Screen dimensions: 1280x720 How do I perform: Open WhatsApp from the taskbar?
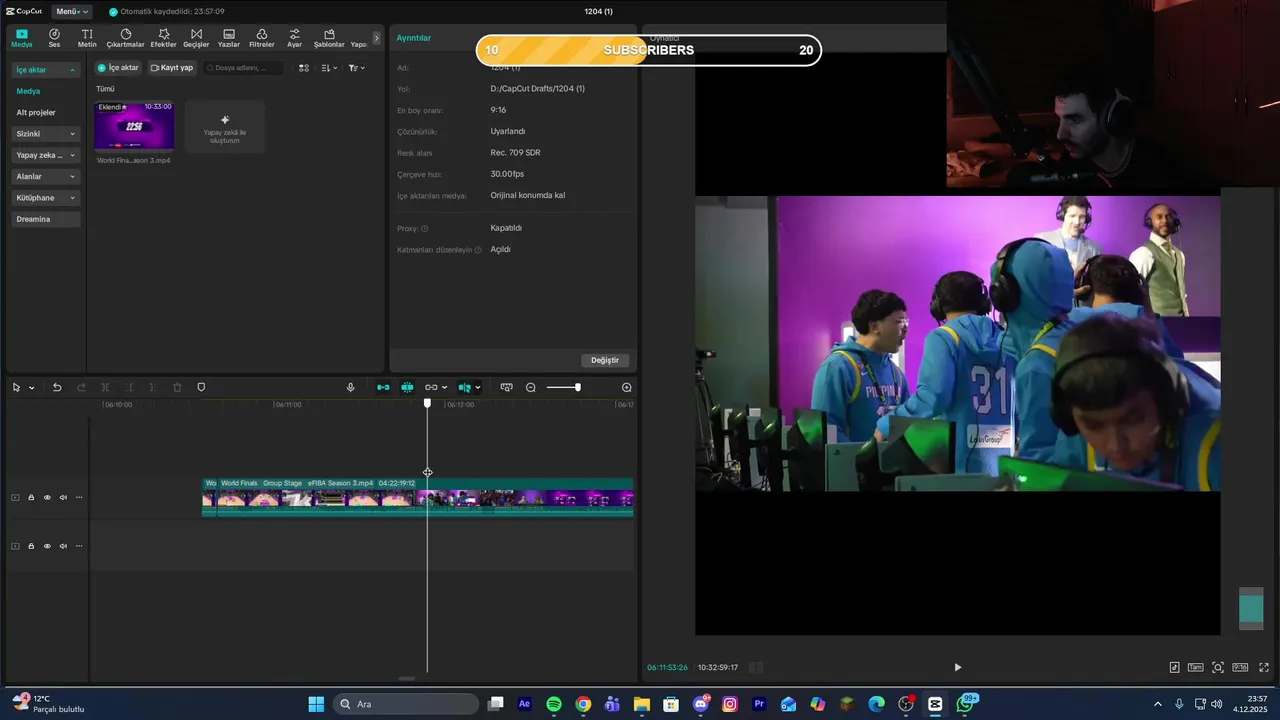point(966,704)
